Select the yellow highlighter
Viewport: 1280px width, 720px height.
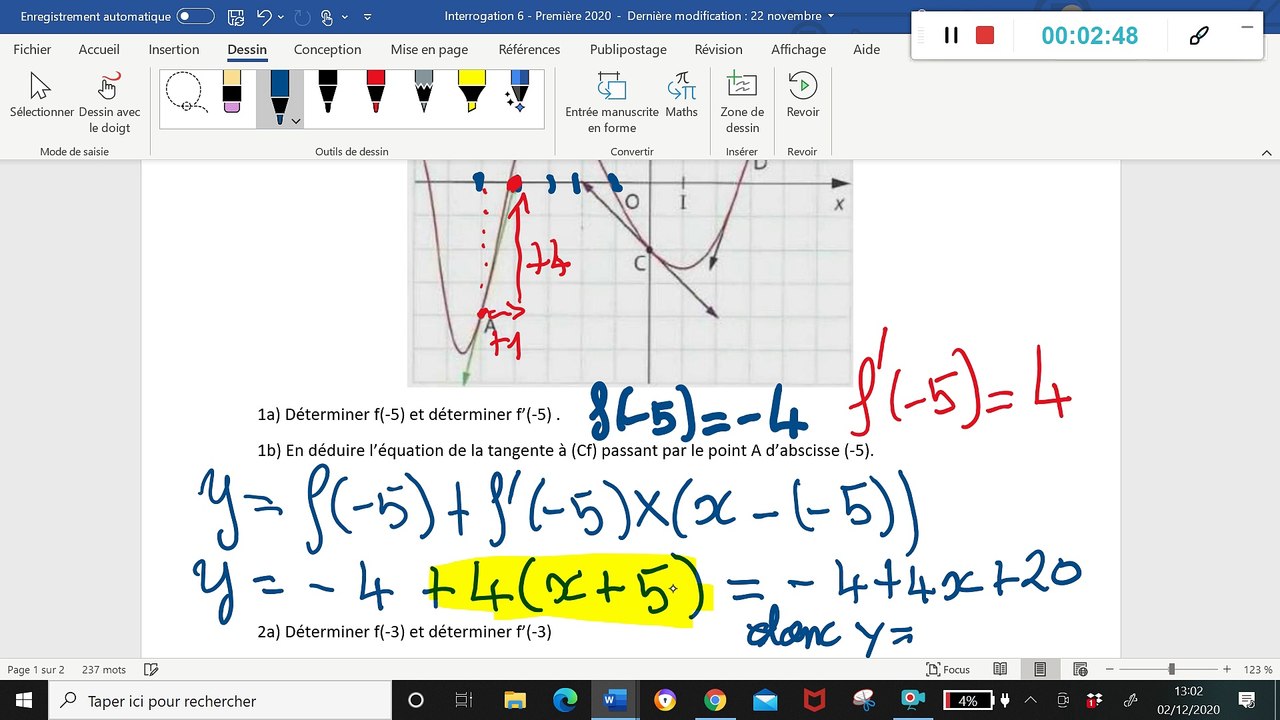[471, 92]
